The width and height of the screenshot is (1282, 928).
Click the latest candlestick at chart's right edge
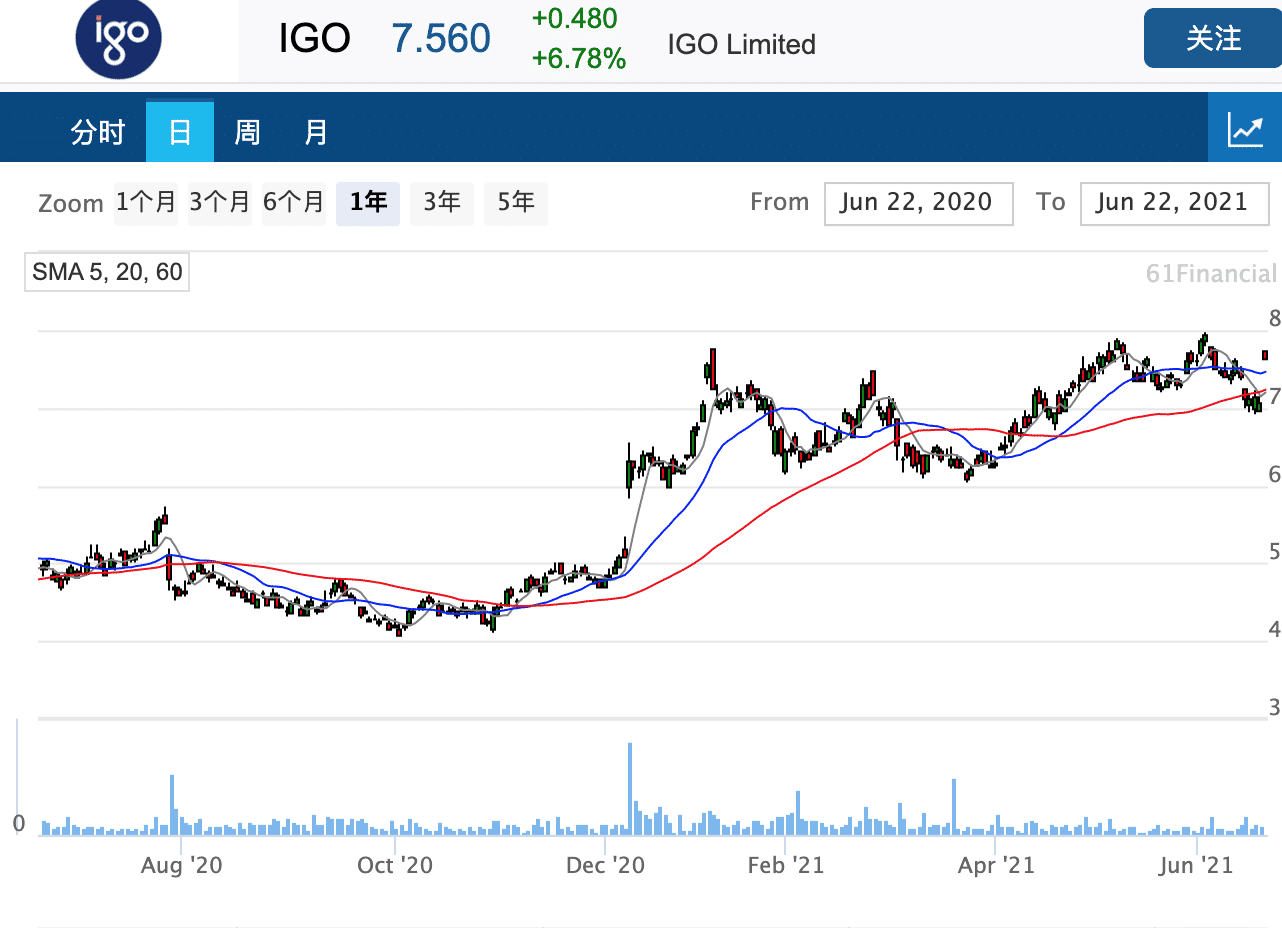[1265, 355]
